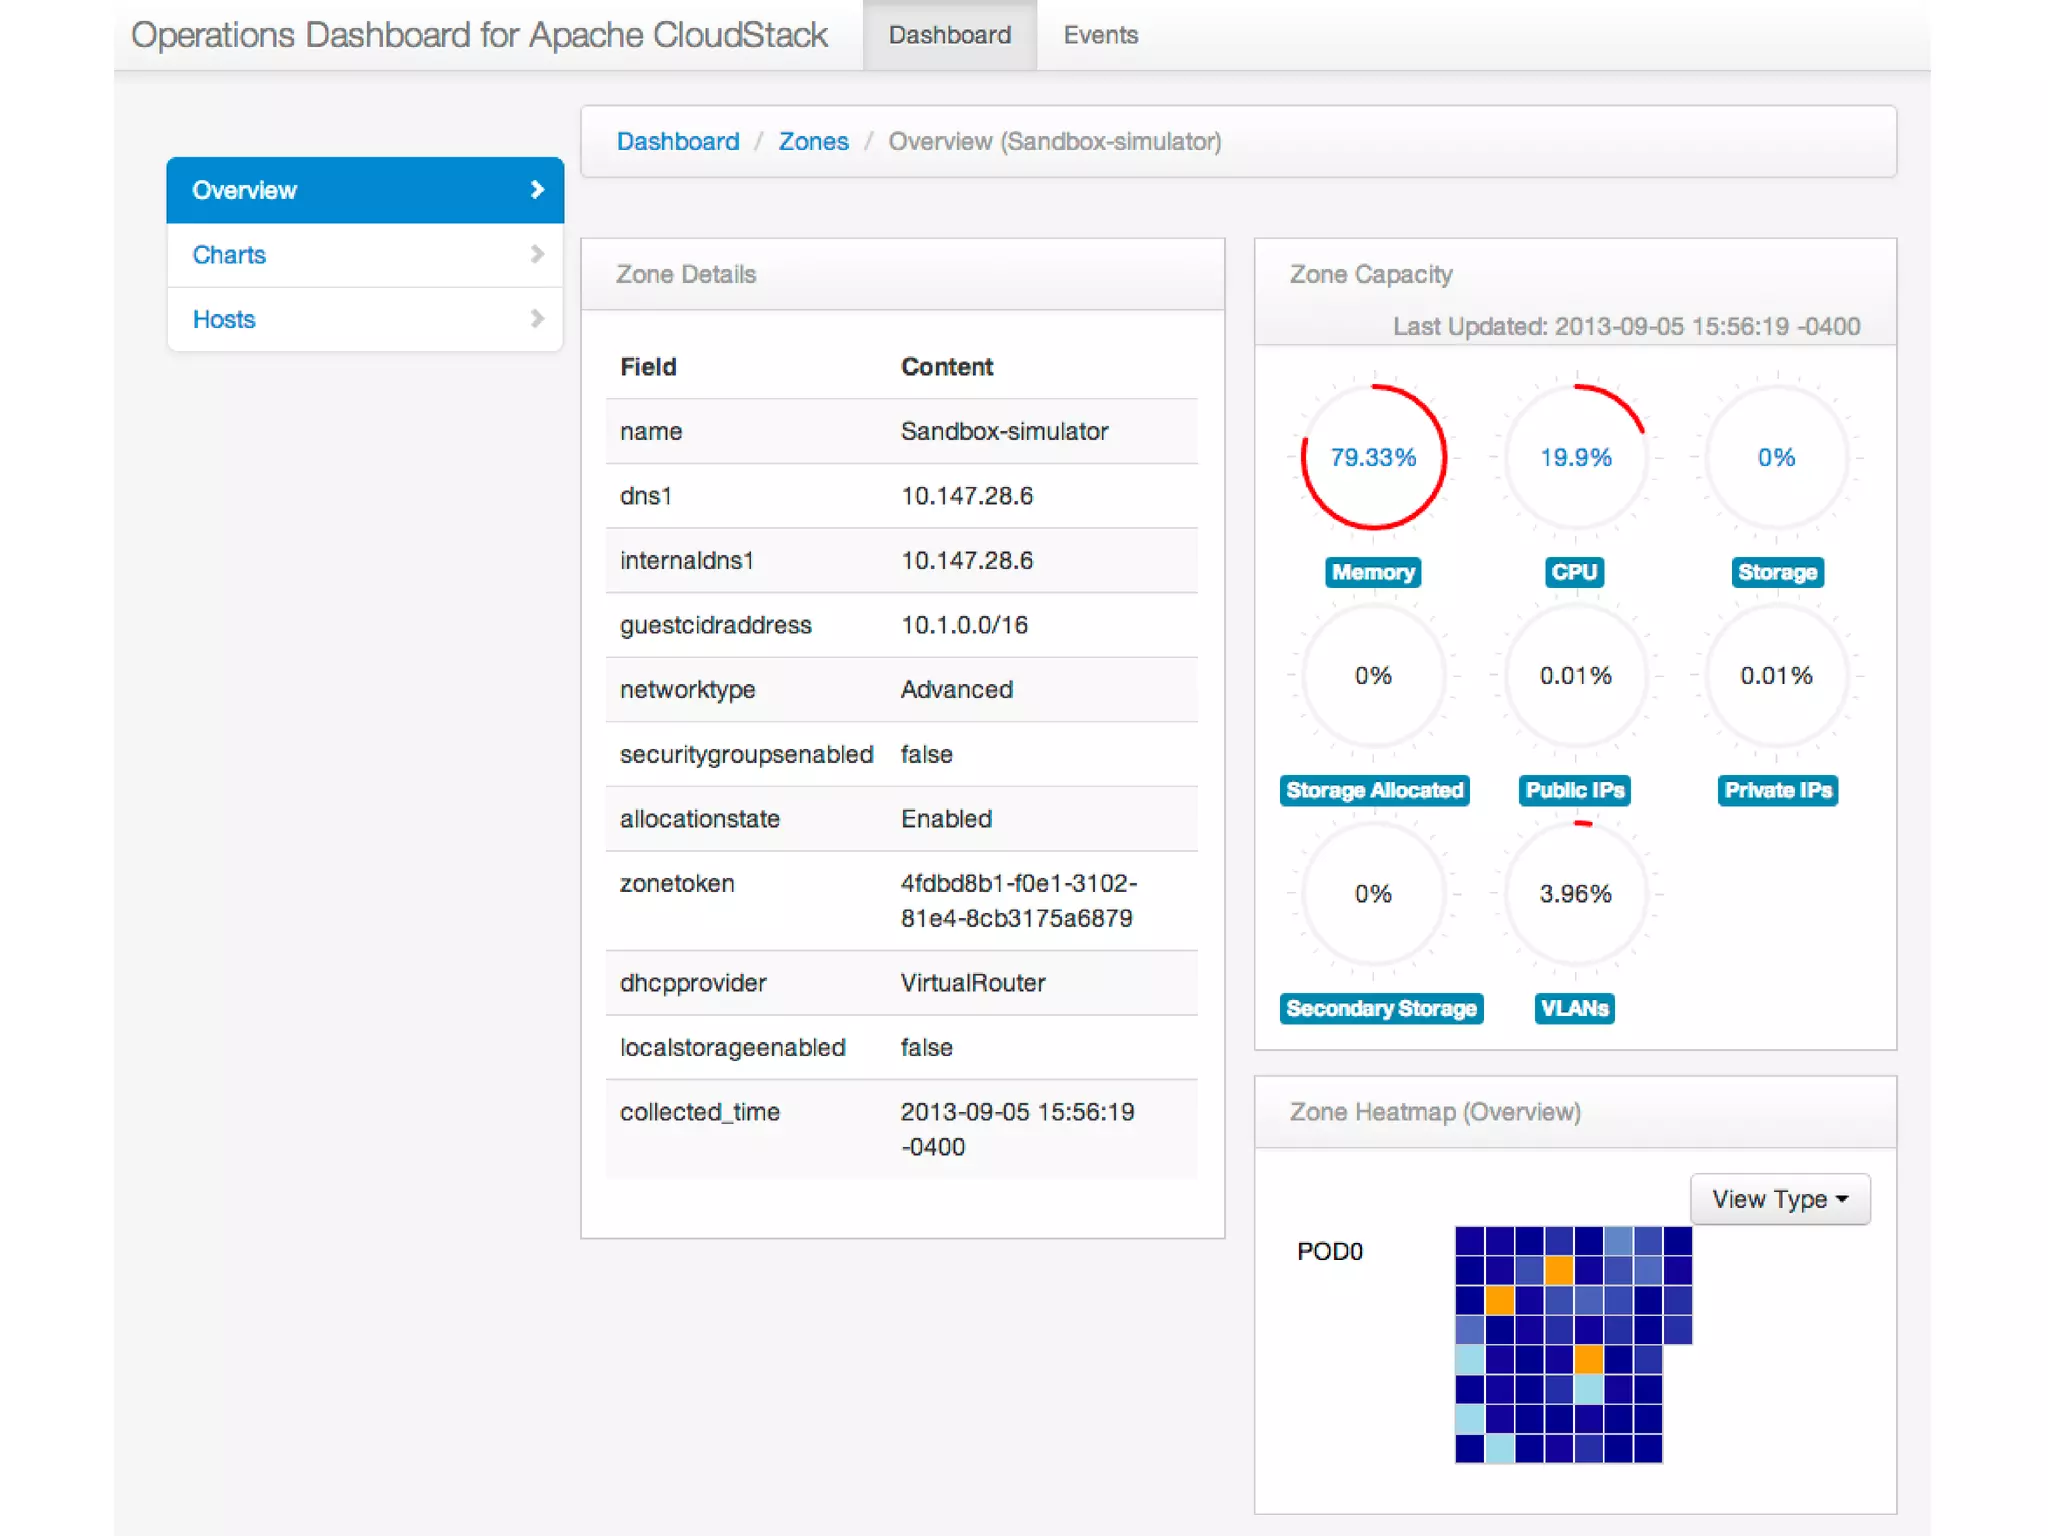Click the Storage 0% capacity gauge
Screen dimensions: 2048x1536
click(1776, 457)
